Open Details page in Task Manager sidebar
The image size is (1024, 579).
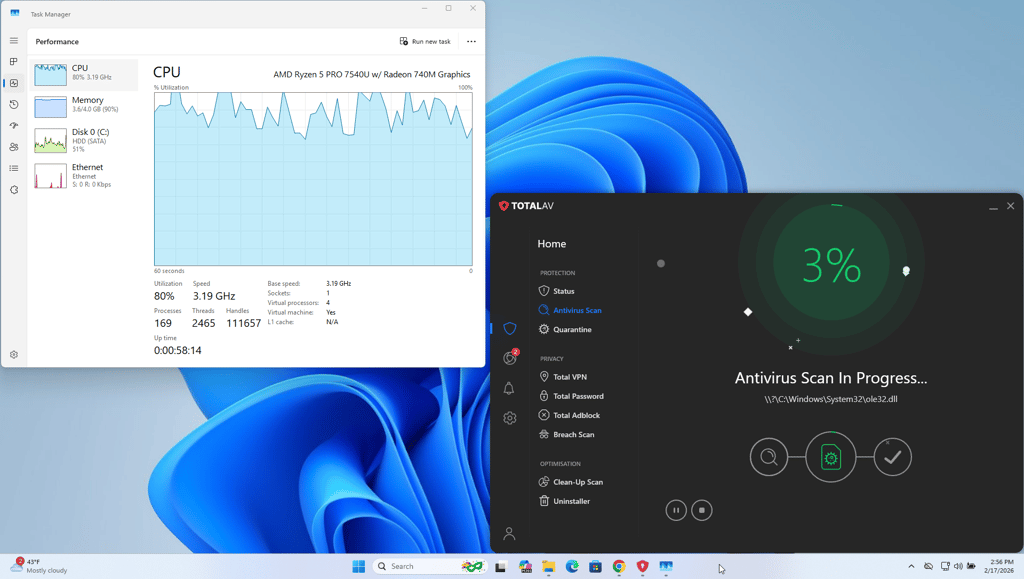click(x=14, y=168)
